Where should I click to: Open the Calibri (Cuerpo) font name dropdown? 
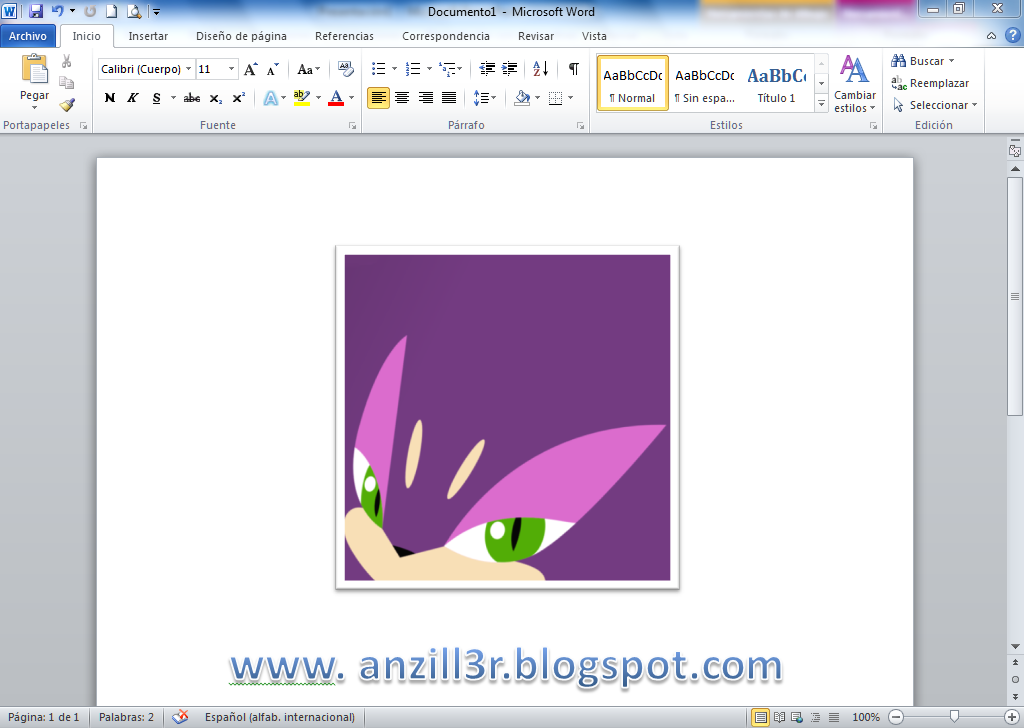coord(188,69)
